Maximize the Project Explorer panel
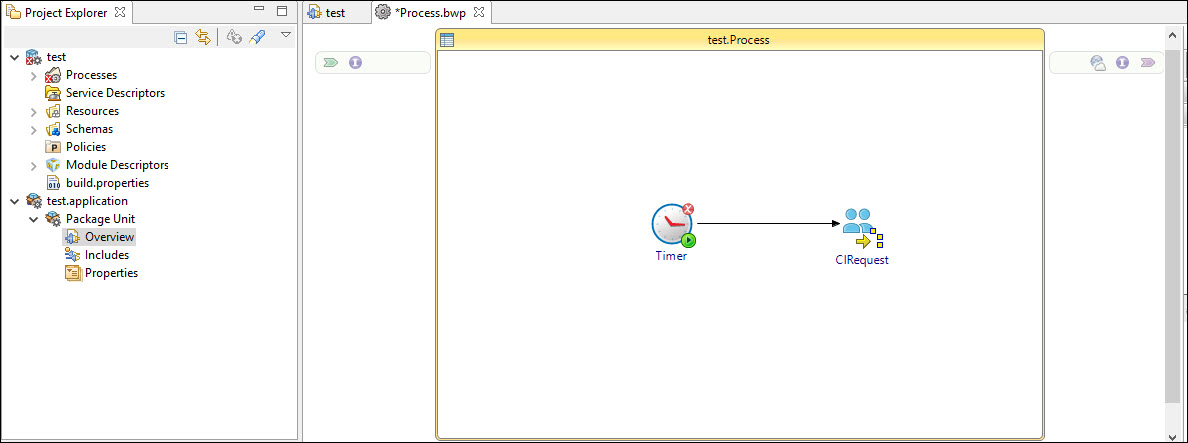The height and width of the screenshot is (443, 1188). pos(282,11)
